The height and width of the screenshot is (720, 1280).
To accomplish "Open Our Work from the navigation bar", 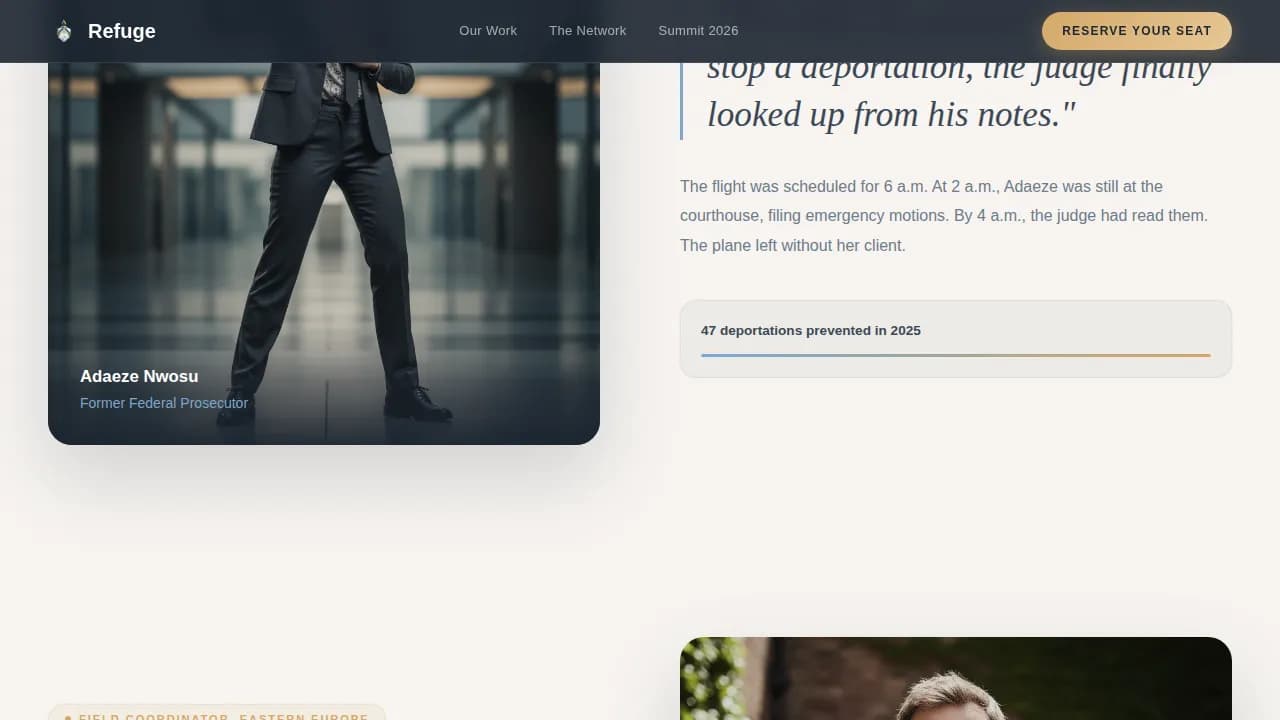I will 488,31.
